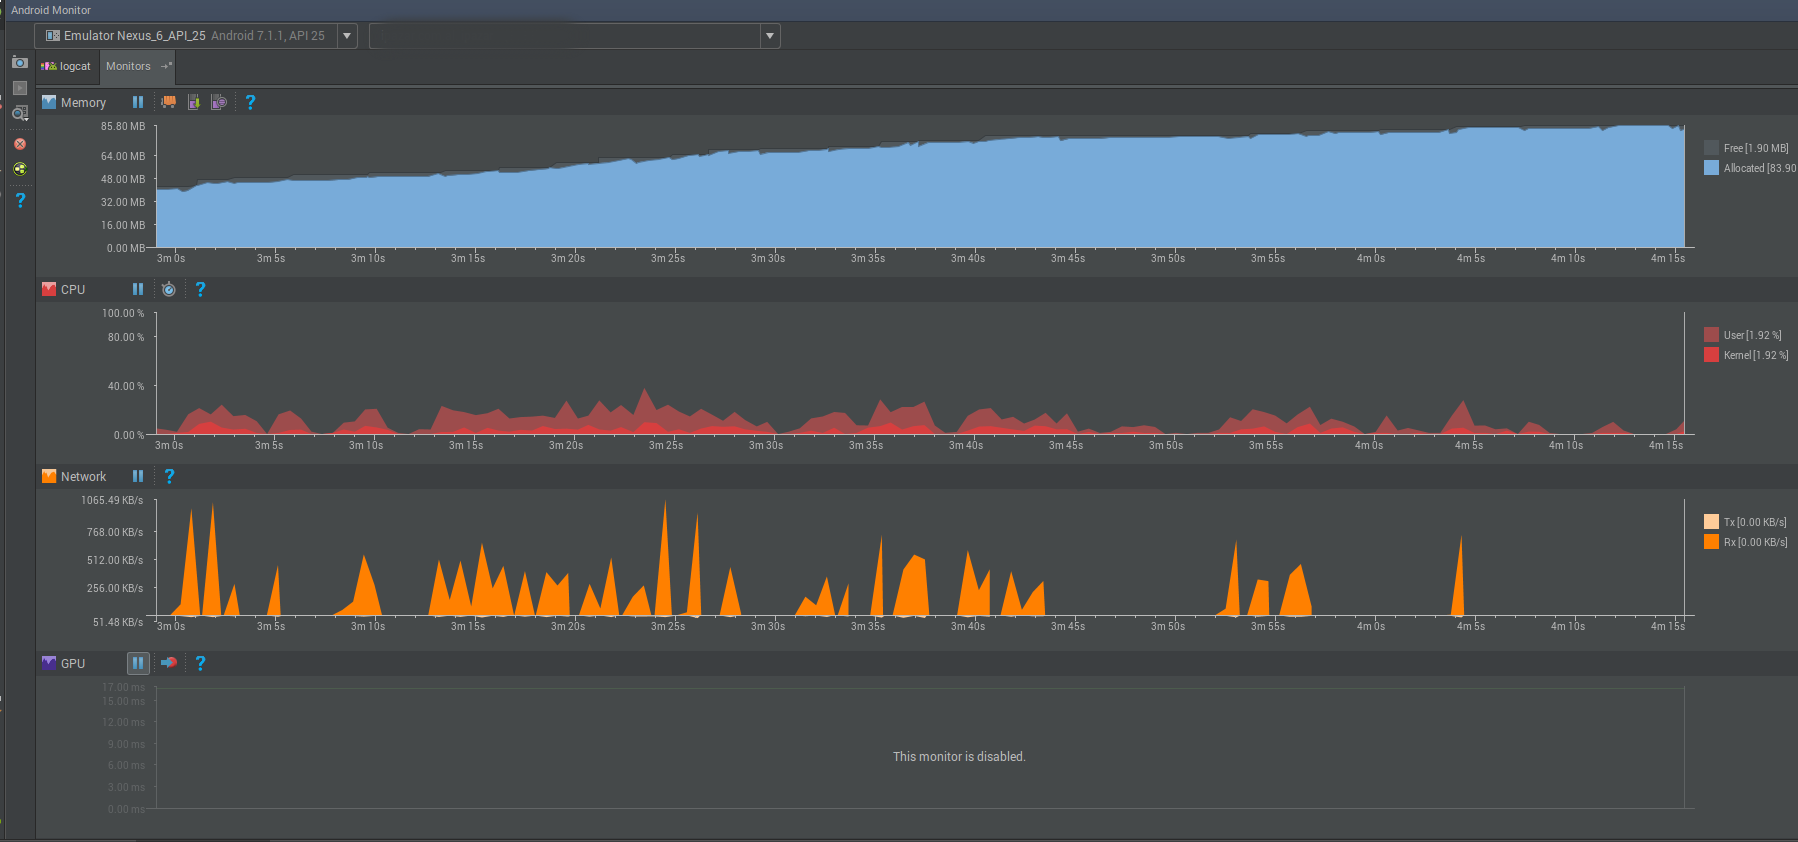This screenshot has width=1798, height=842.
Task: Take a screenshot with the camera icon
Action: click(x=19, y=62)
